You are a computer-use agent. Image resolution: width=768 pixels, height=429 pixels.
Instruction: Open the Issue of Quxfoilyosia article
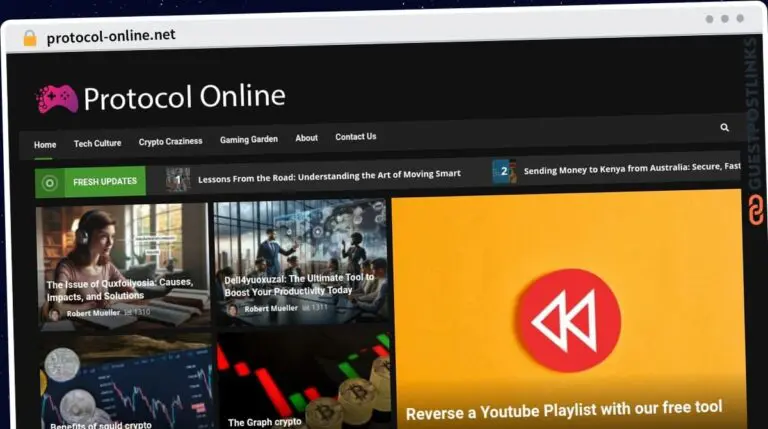120,289
